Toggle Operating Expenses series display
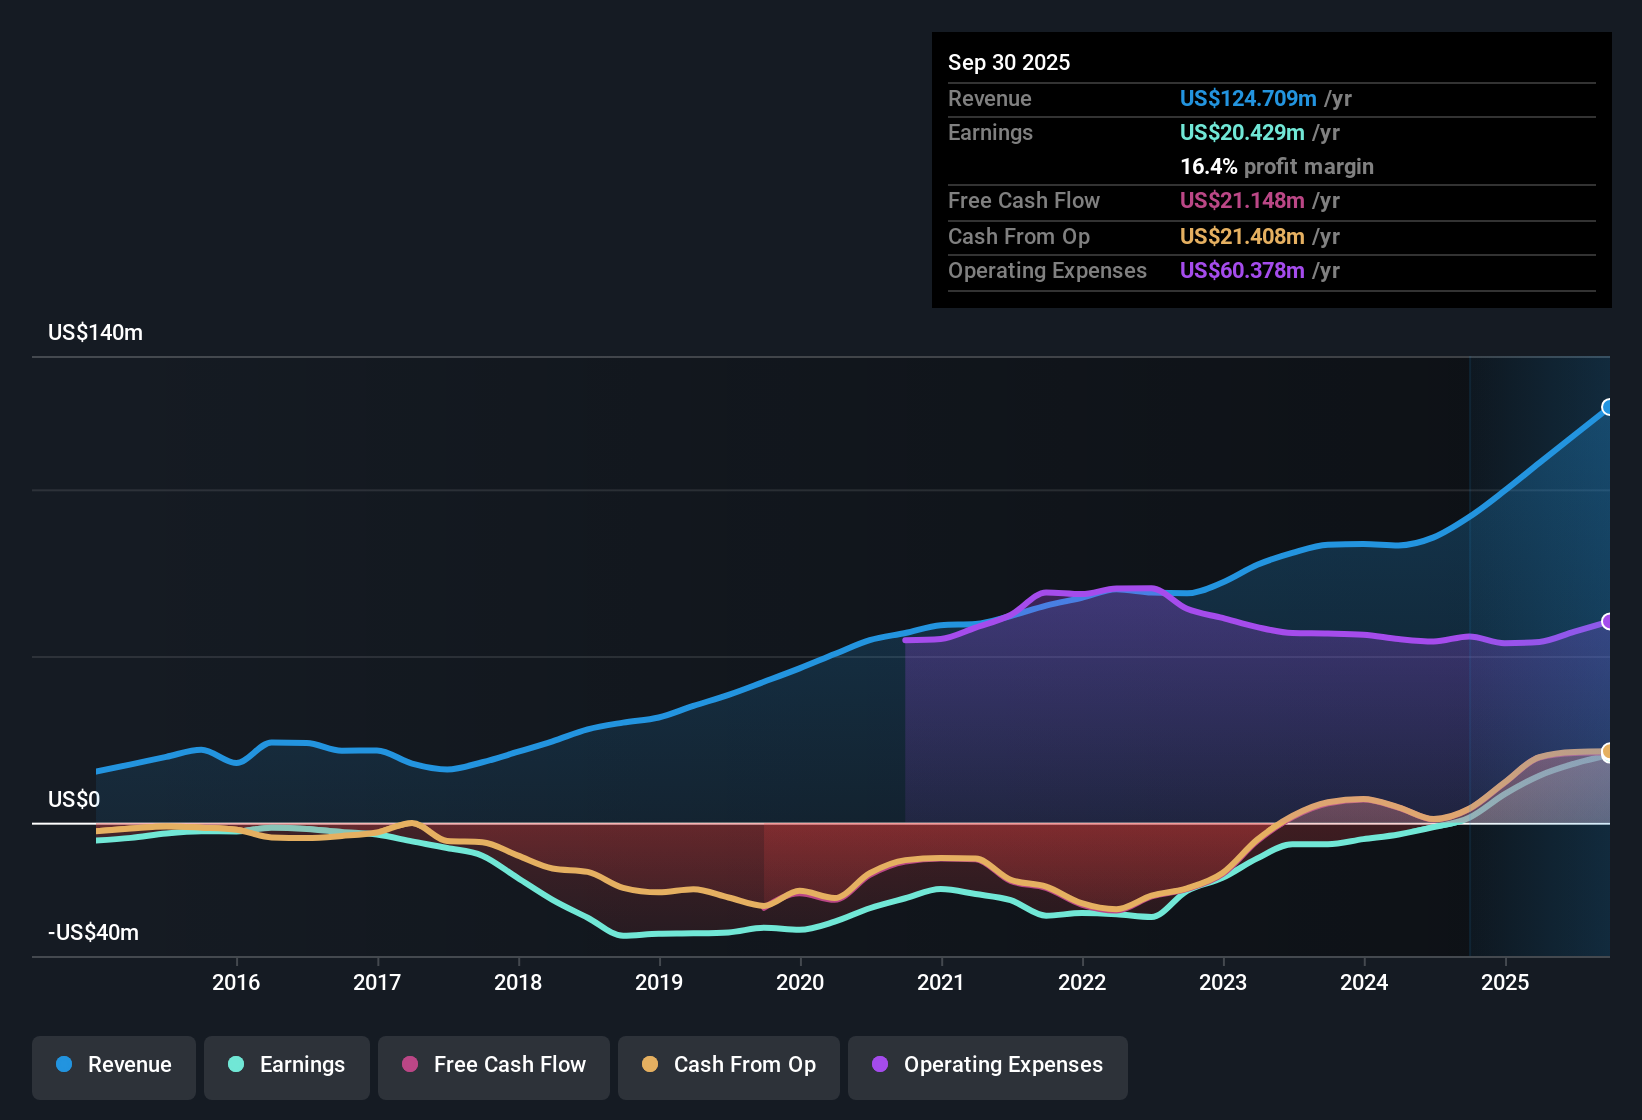This screenshot has height=1120, width=1642. (987, 1065)
